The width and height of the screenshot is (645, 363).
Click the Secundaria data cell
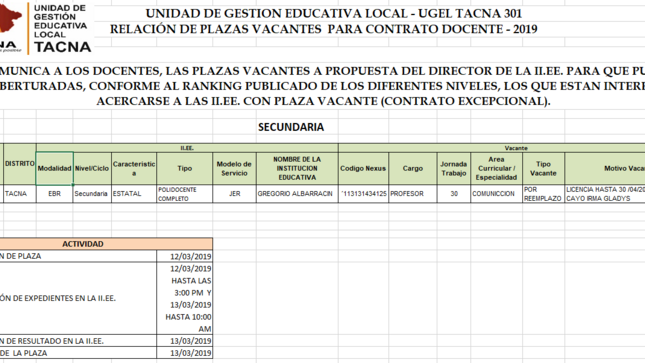(x=92, y=194)
